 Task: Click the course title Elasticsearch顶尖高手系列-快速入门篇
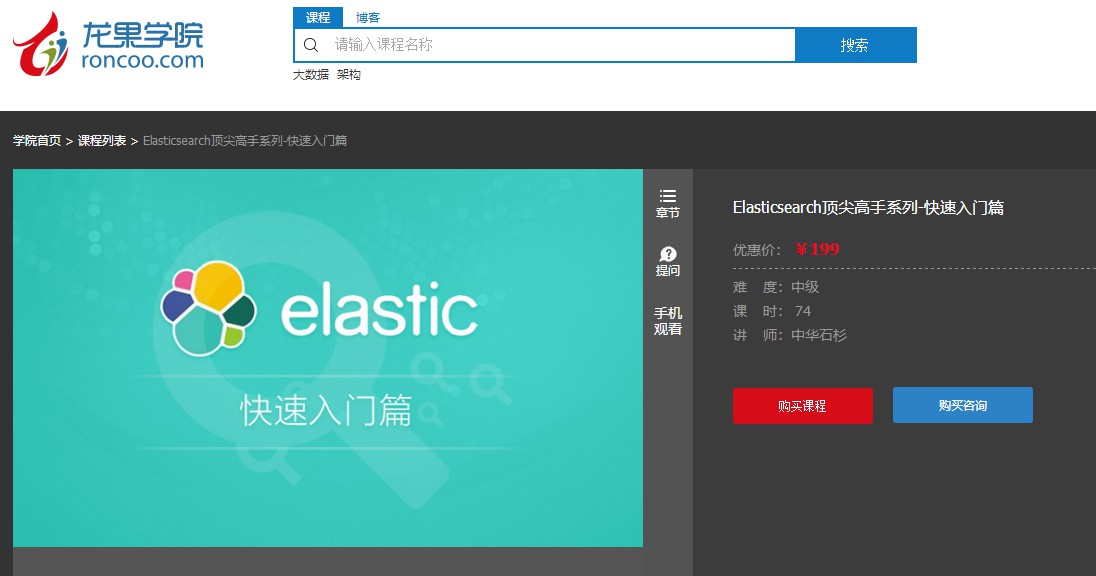click(x=868, y=208)
